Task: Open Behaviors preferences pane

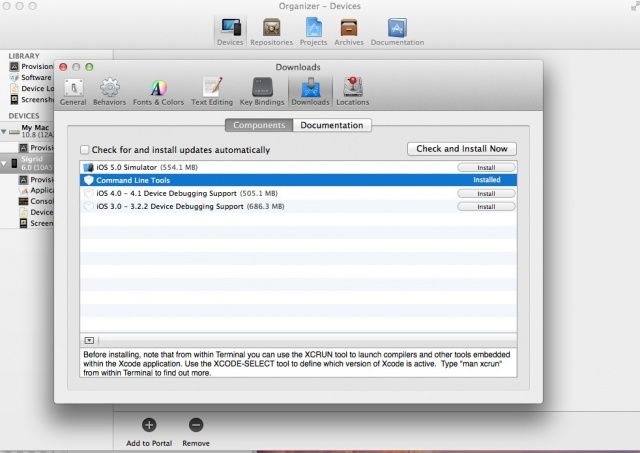Action: (109, 92)
